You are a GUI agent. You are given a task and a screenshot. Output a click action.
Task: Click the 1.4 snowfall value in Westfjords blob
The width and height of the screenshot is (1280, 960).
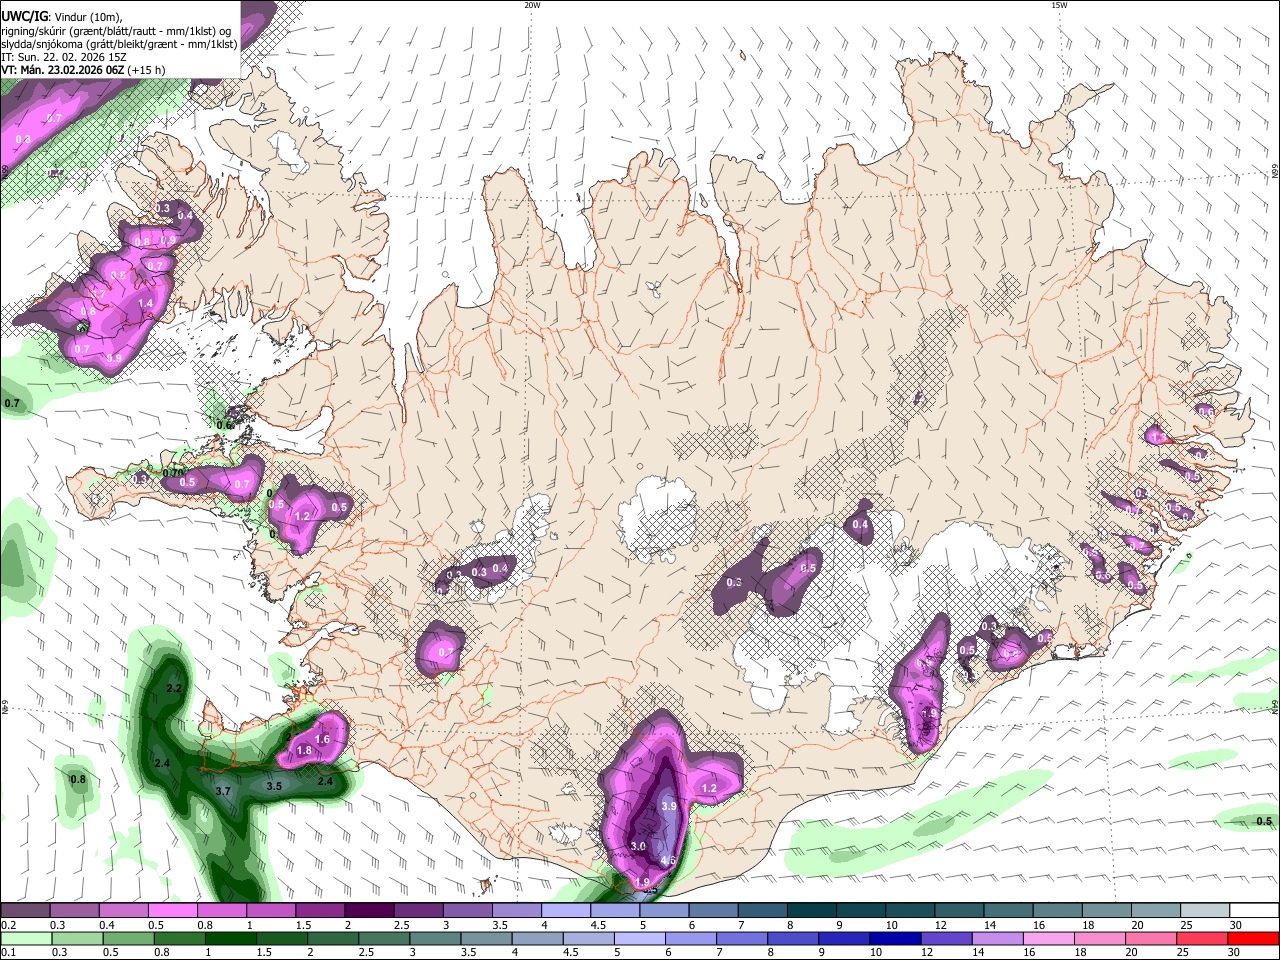(x=145, y=304)
